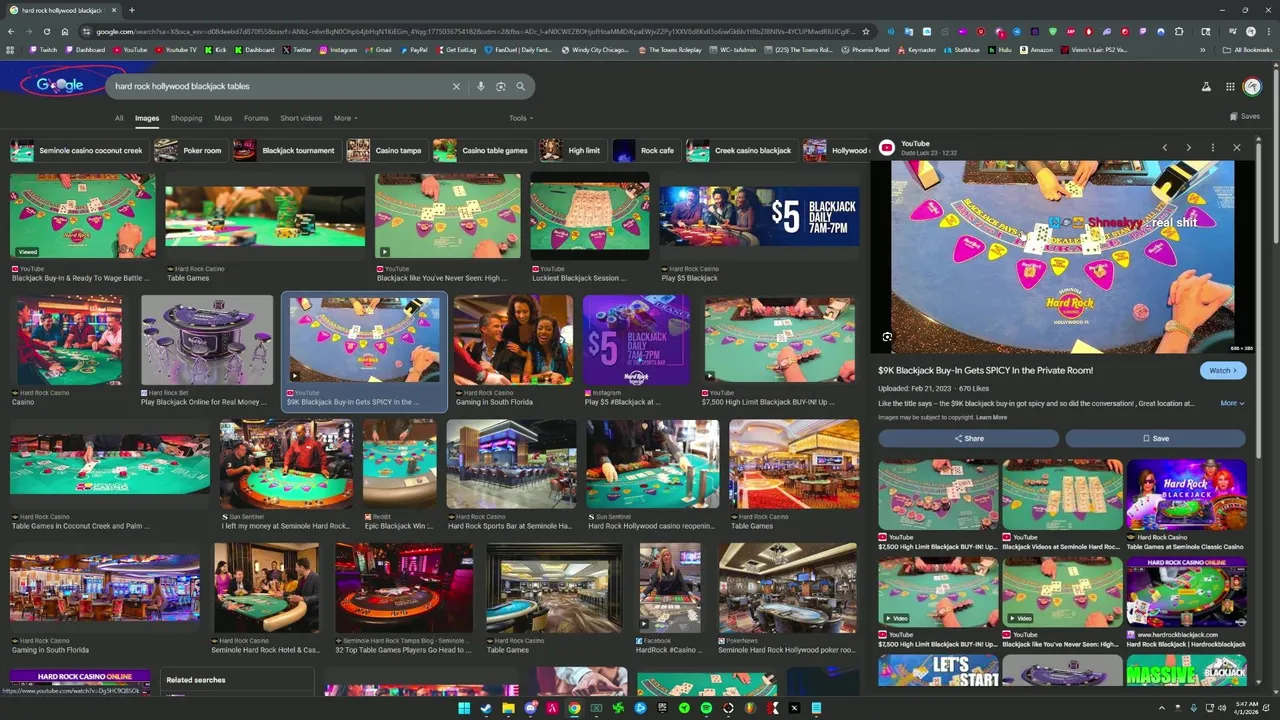Open the Tools dropdown

coord(521,118)
